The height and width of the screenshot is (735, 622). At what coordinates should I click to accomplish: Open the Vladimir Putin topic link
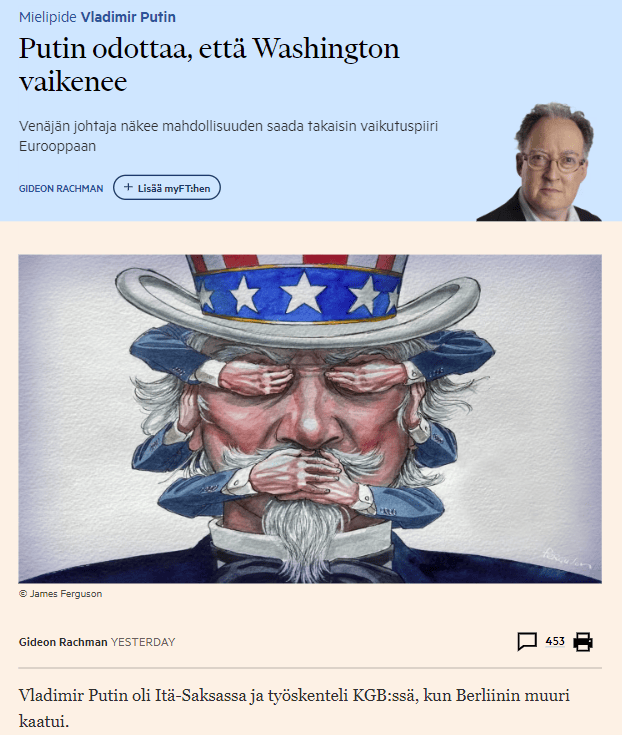(128, 17)
